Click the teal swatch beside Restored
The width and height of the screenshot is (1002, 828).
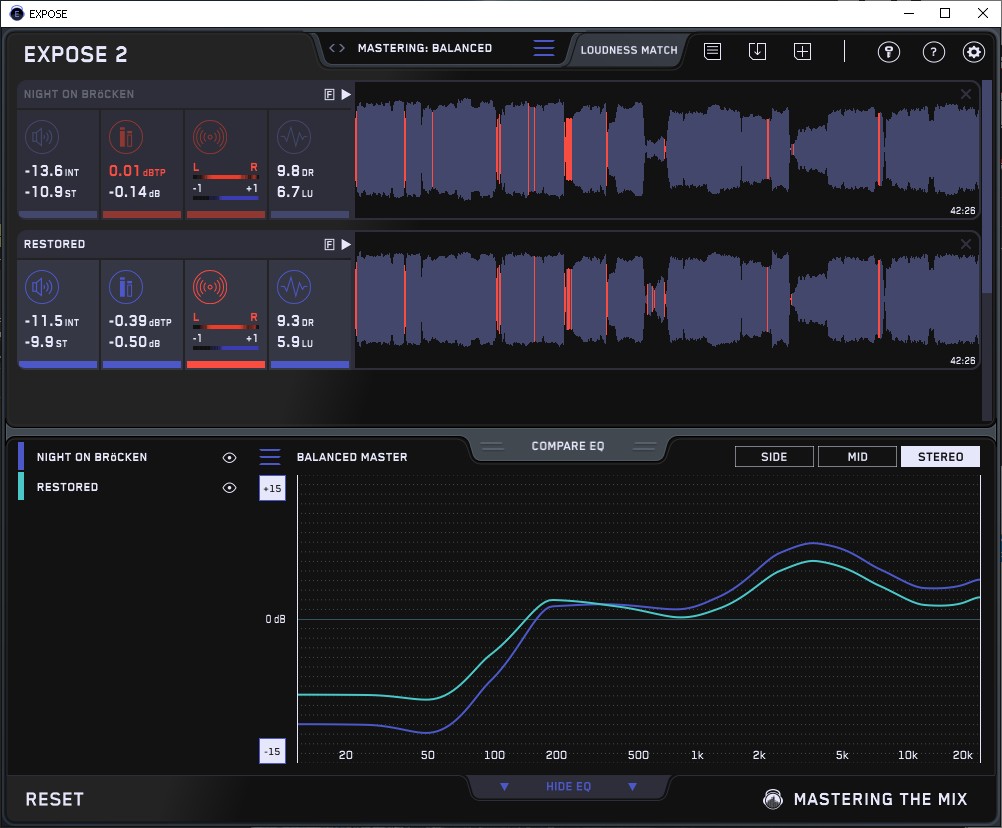tap(21, 486)
